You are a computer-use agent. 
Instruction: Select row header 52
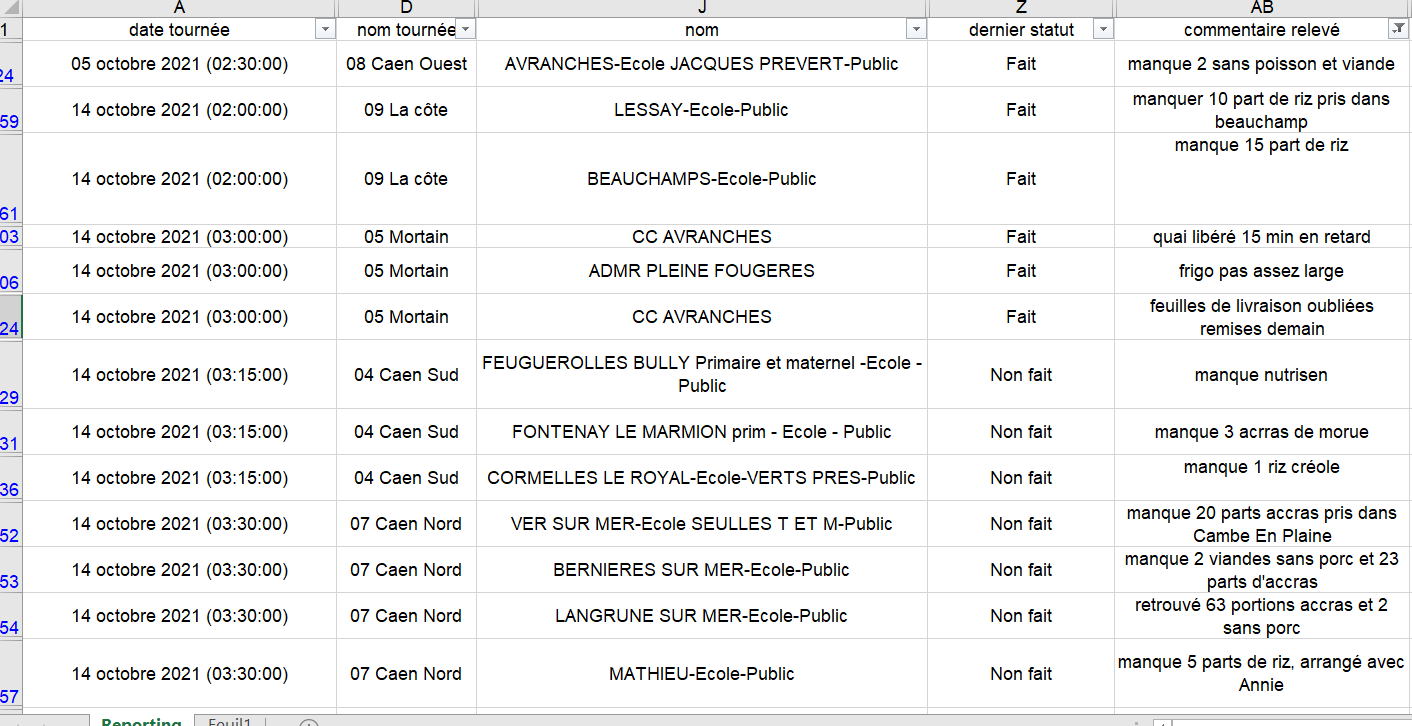tap(11, 524)
